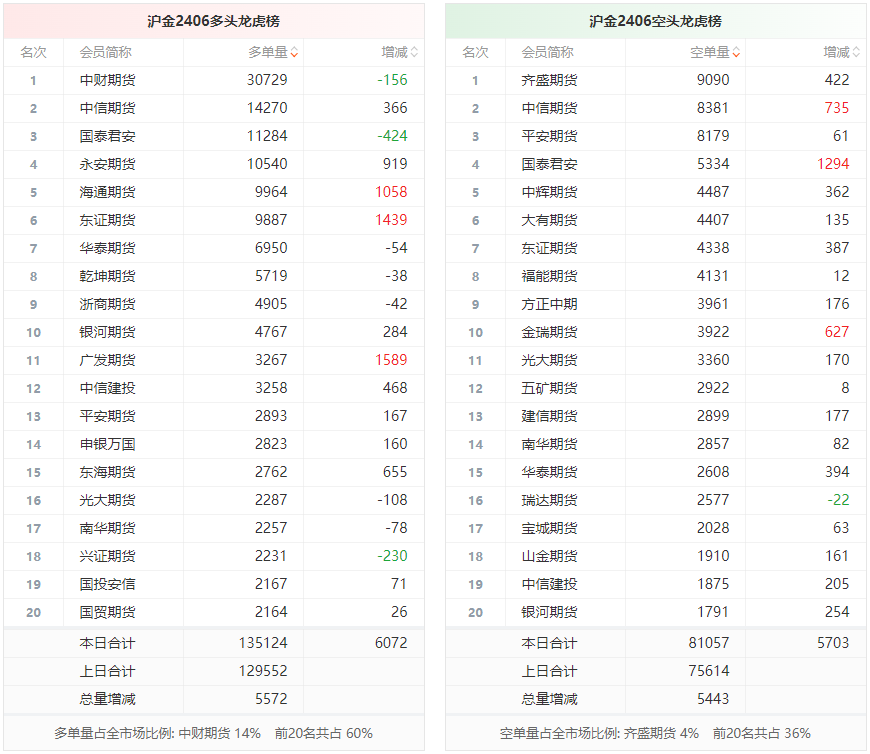
Task: Click 国泰君安 in the short table
Action: 549,164
